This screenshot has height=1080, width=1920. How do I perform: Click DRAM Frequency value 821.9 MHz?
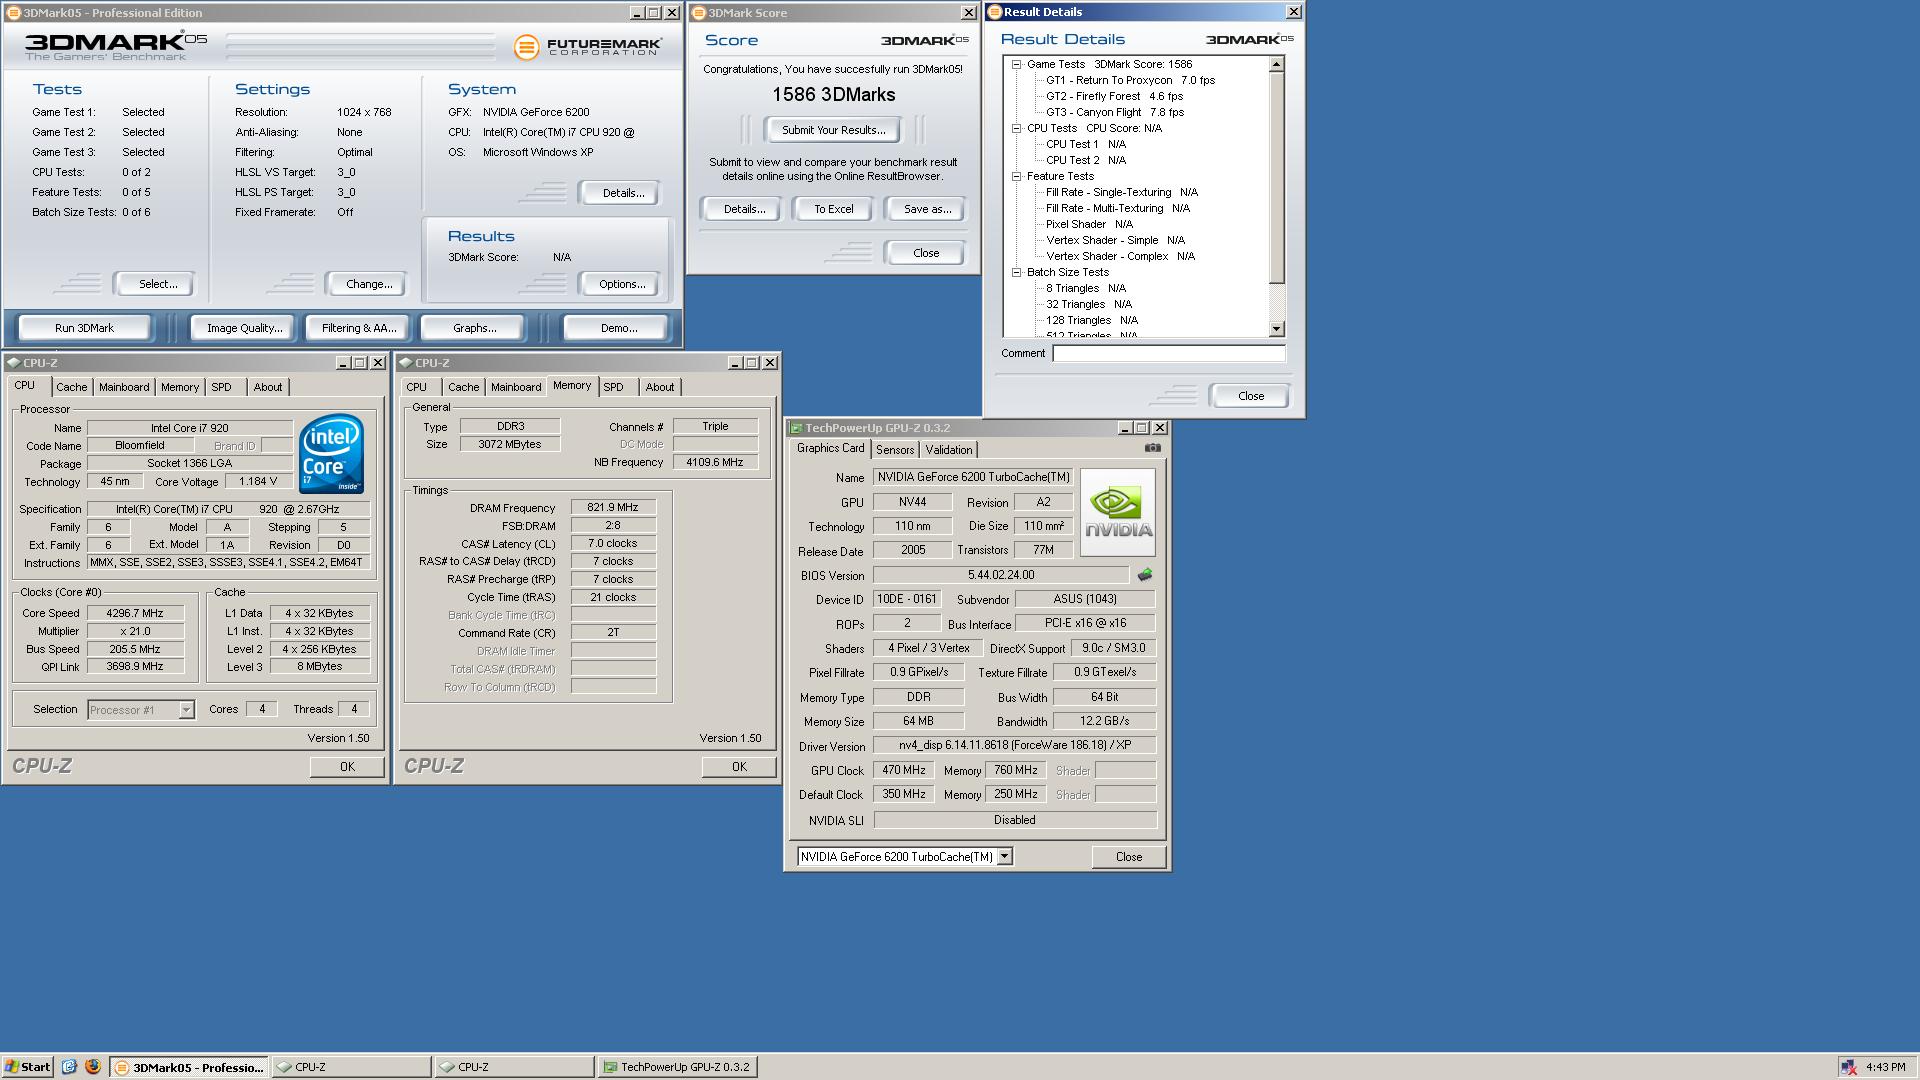[x=613, y=508]
